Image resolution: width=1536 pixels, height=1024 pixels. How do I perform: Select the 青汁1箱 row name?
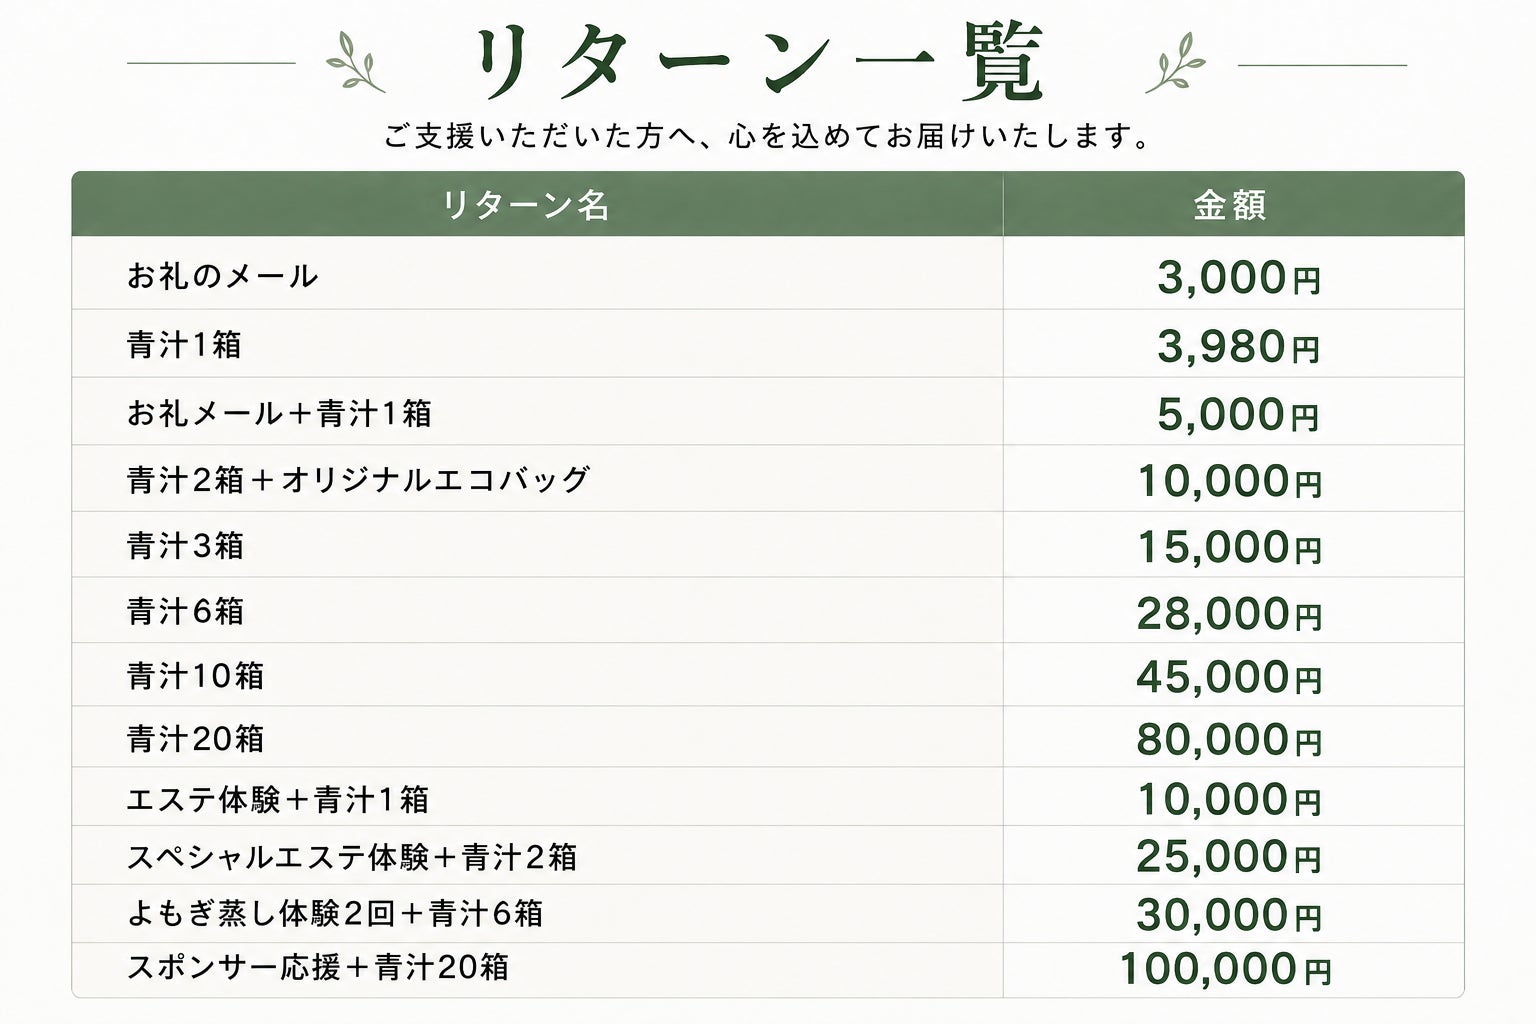[x=185, y=345]
